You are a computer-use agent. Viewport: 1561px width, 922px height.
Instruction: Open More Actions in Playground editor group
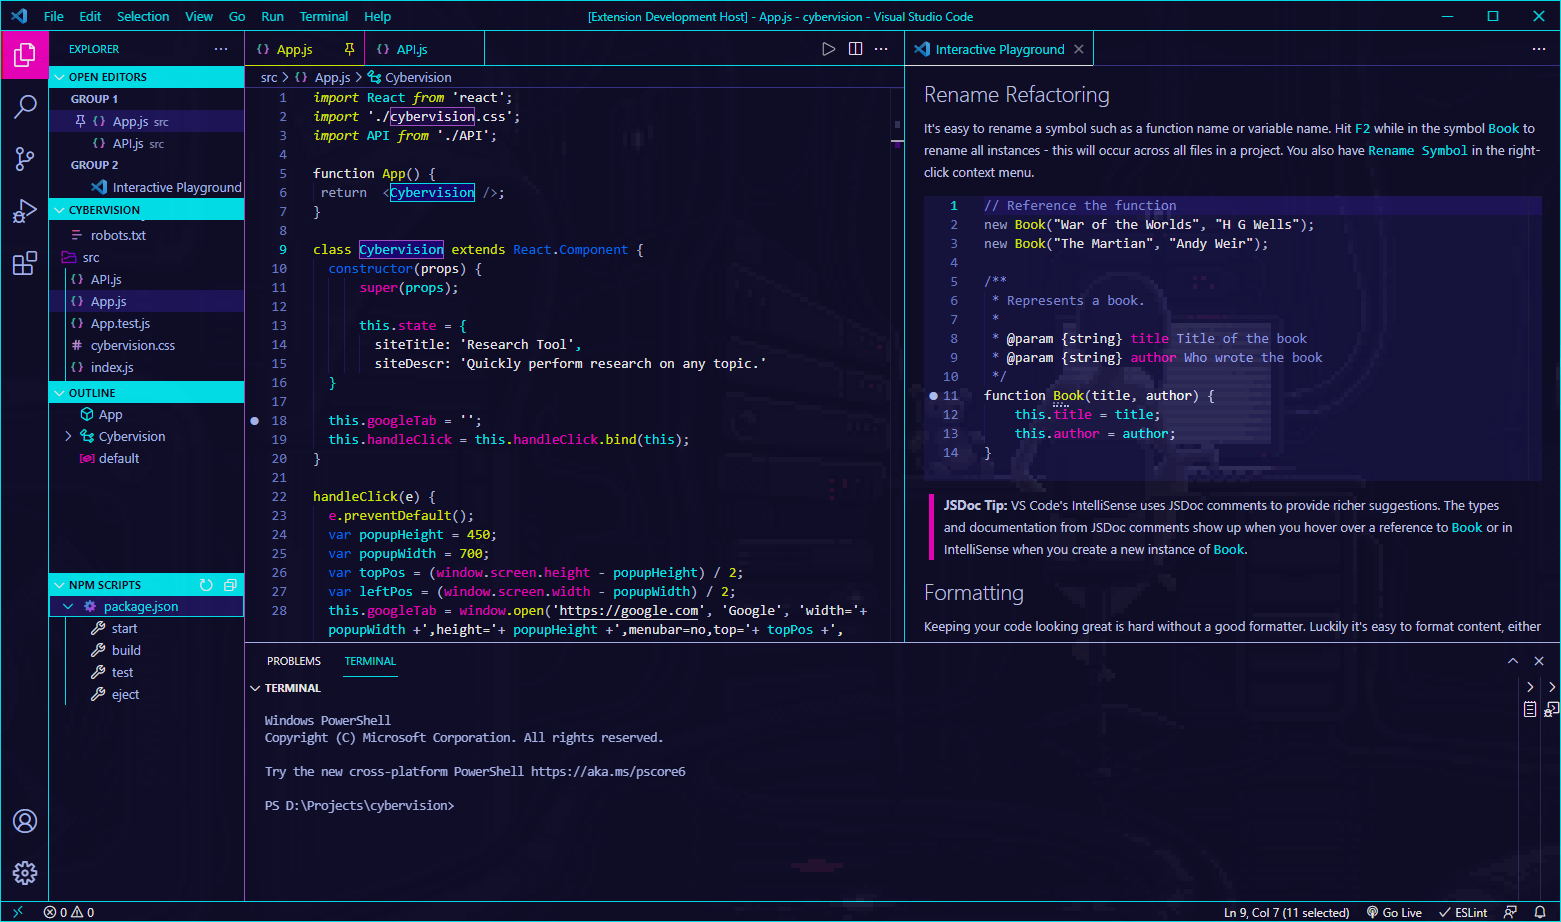(x=1539, y=49)
